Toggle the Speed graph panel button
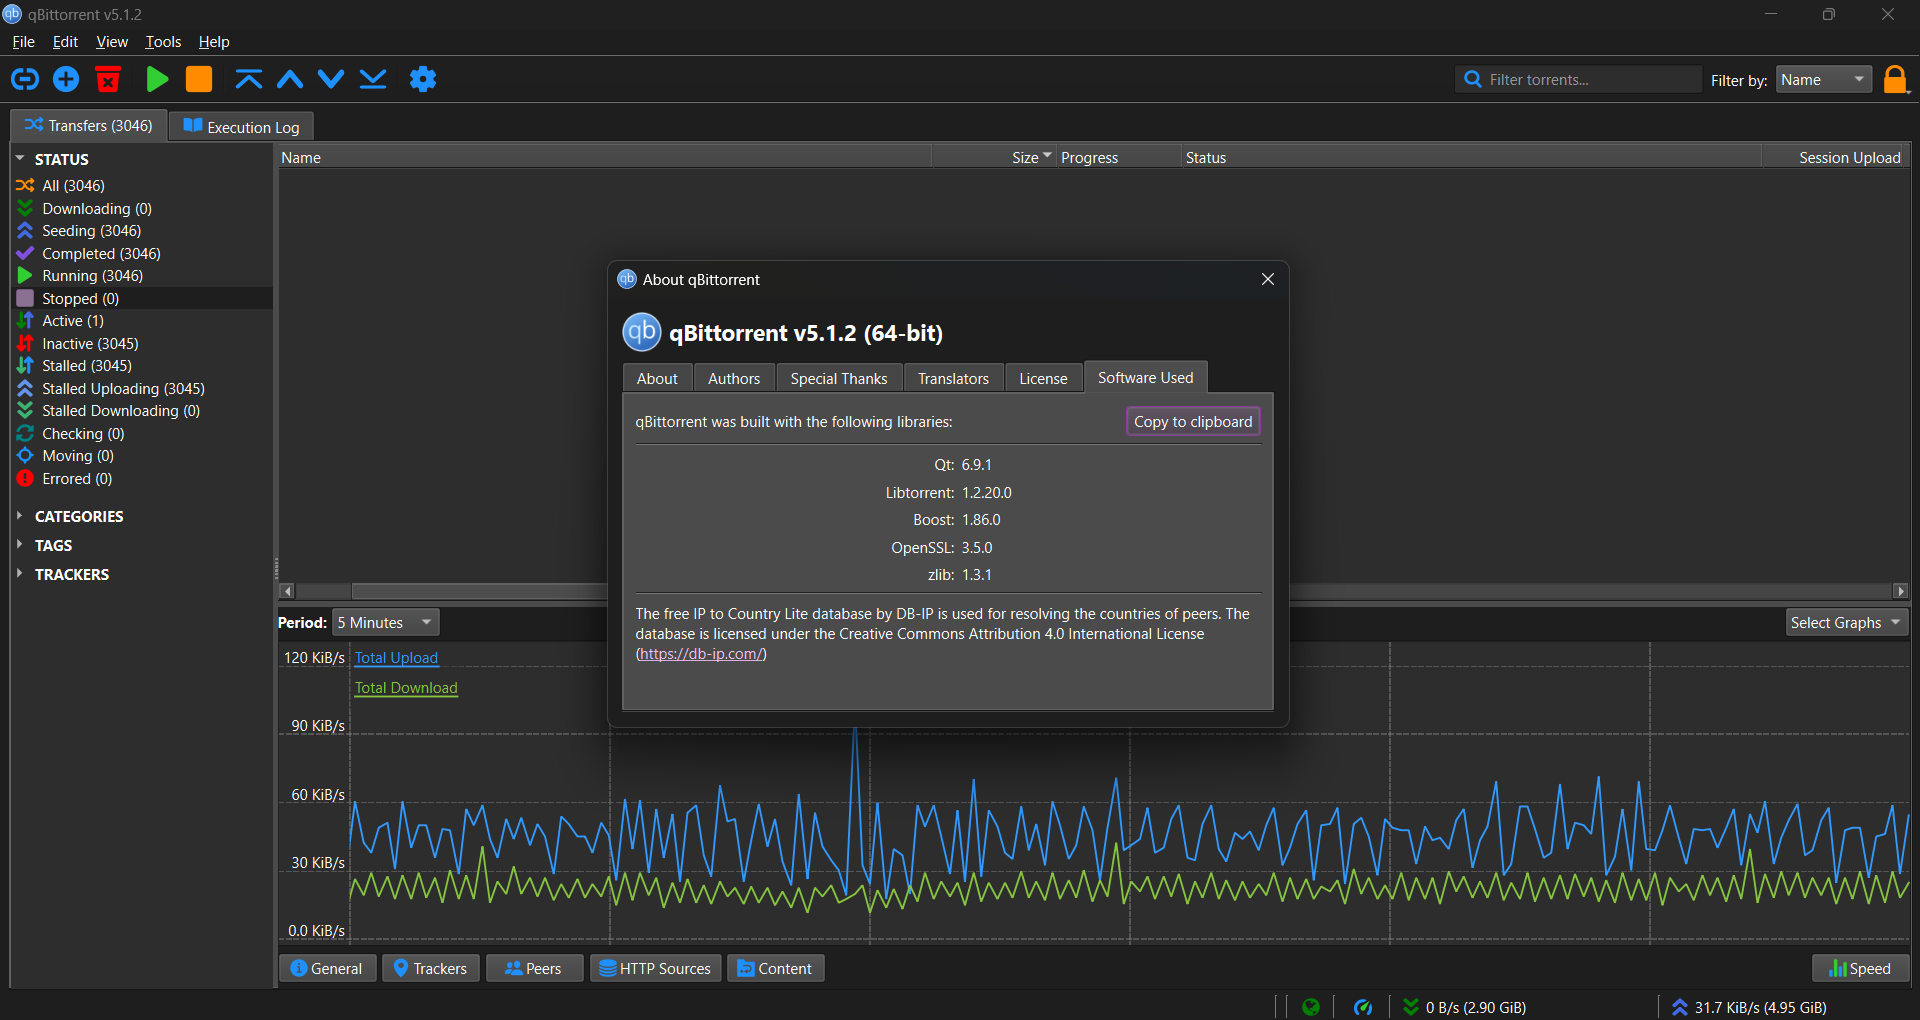 (1860, 968)
